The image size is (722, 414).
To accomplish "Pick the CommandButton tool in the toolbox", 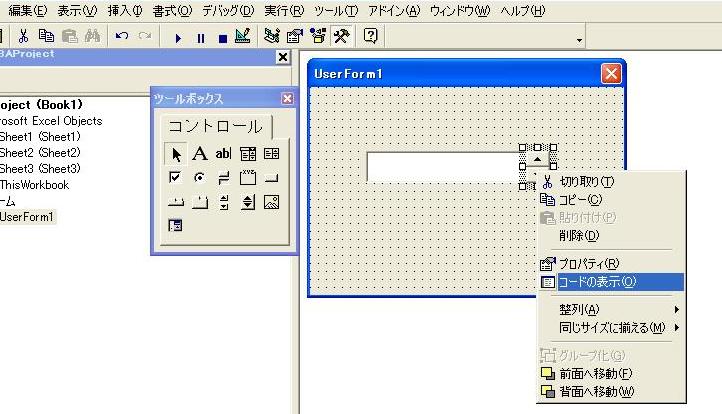I will (x=271, y=178).
